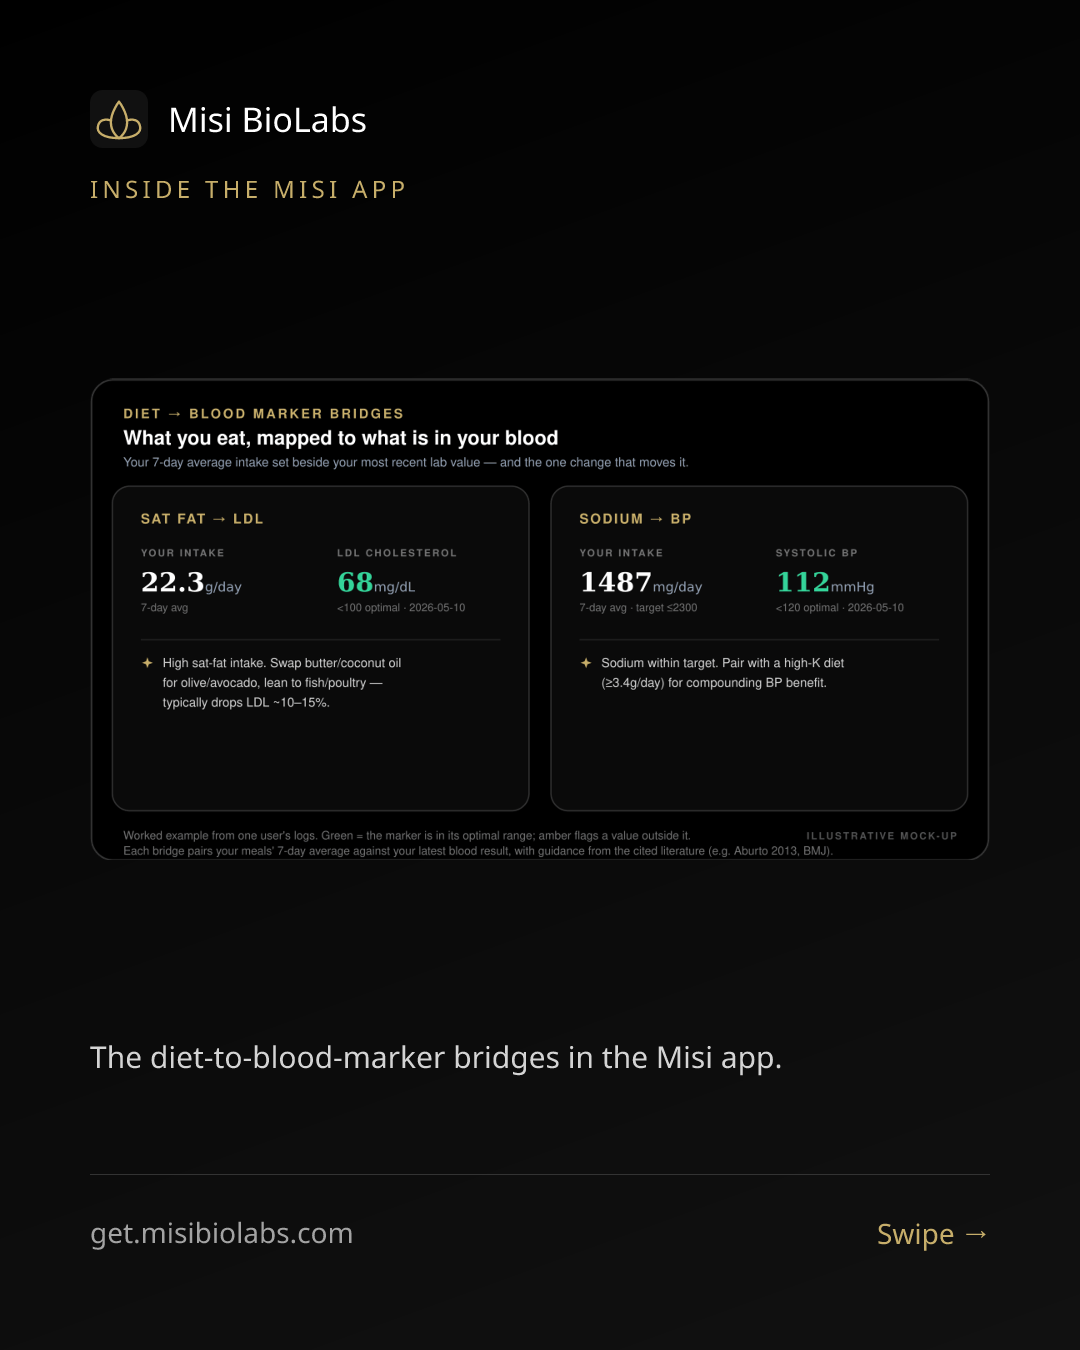Open the get.misibiolabs.com link
This screenshot has width=1080, height=1350.
point(222,1233)
